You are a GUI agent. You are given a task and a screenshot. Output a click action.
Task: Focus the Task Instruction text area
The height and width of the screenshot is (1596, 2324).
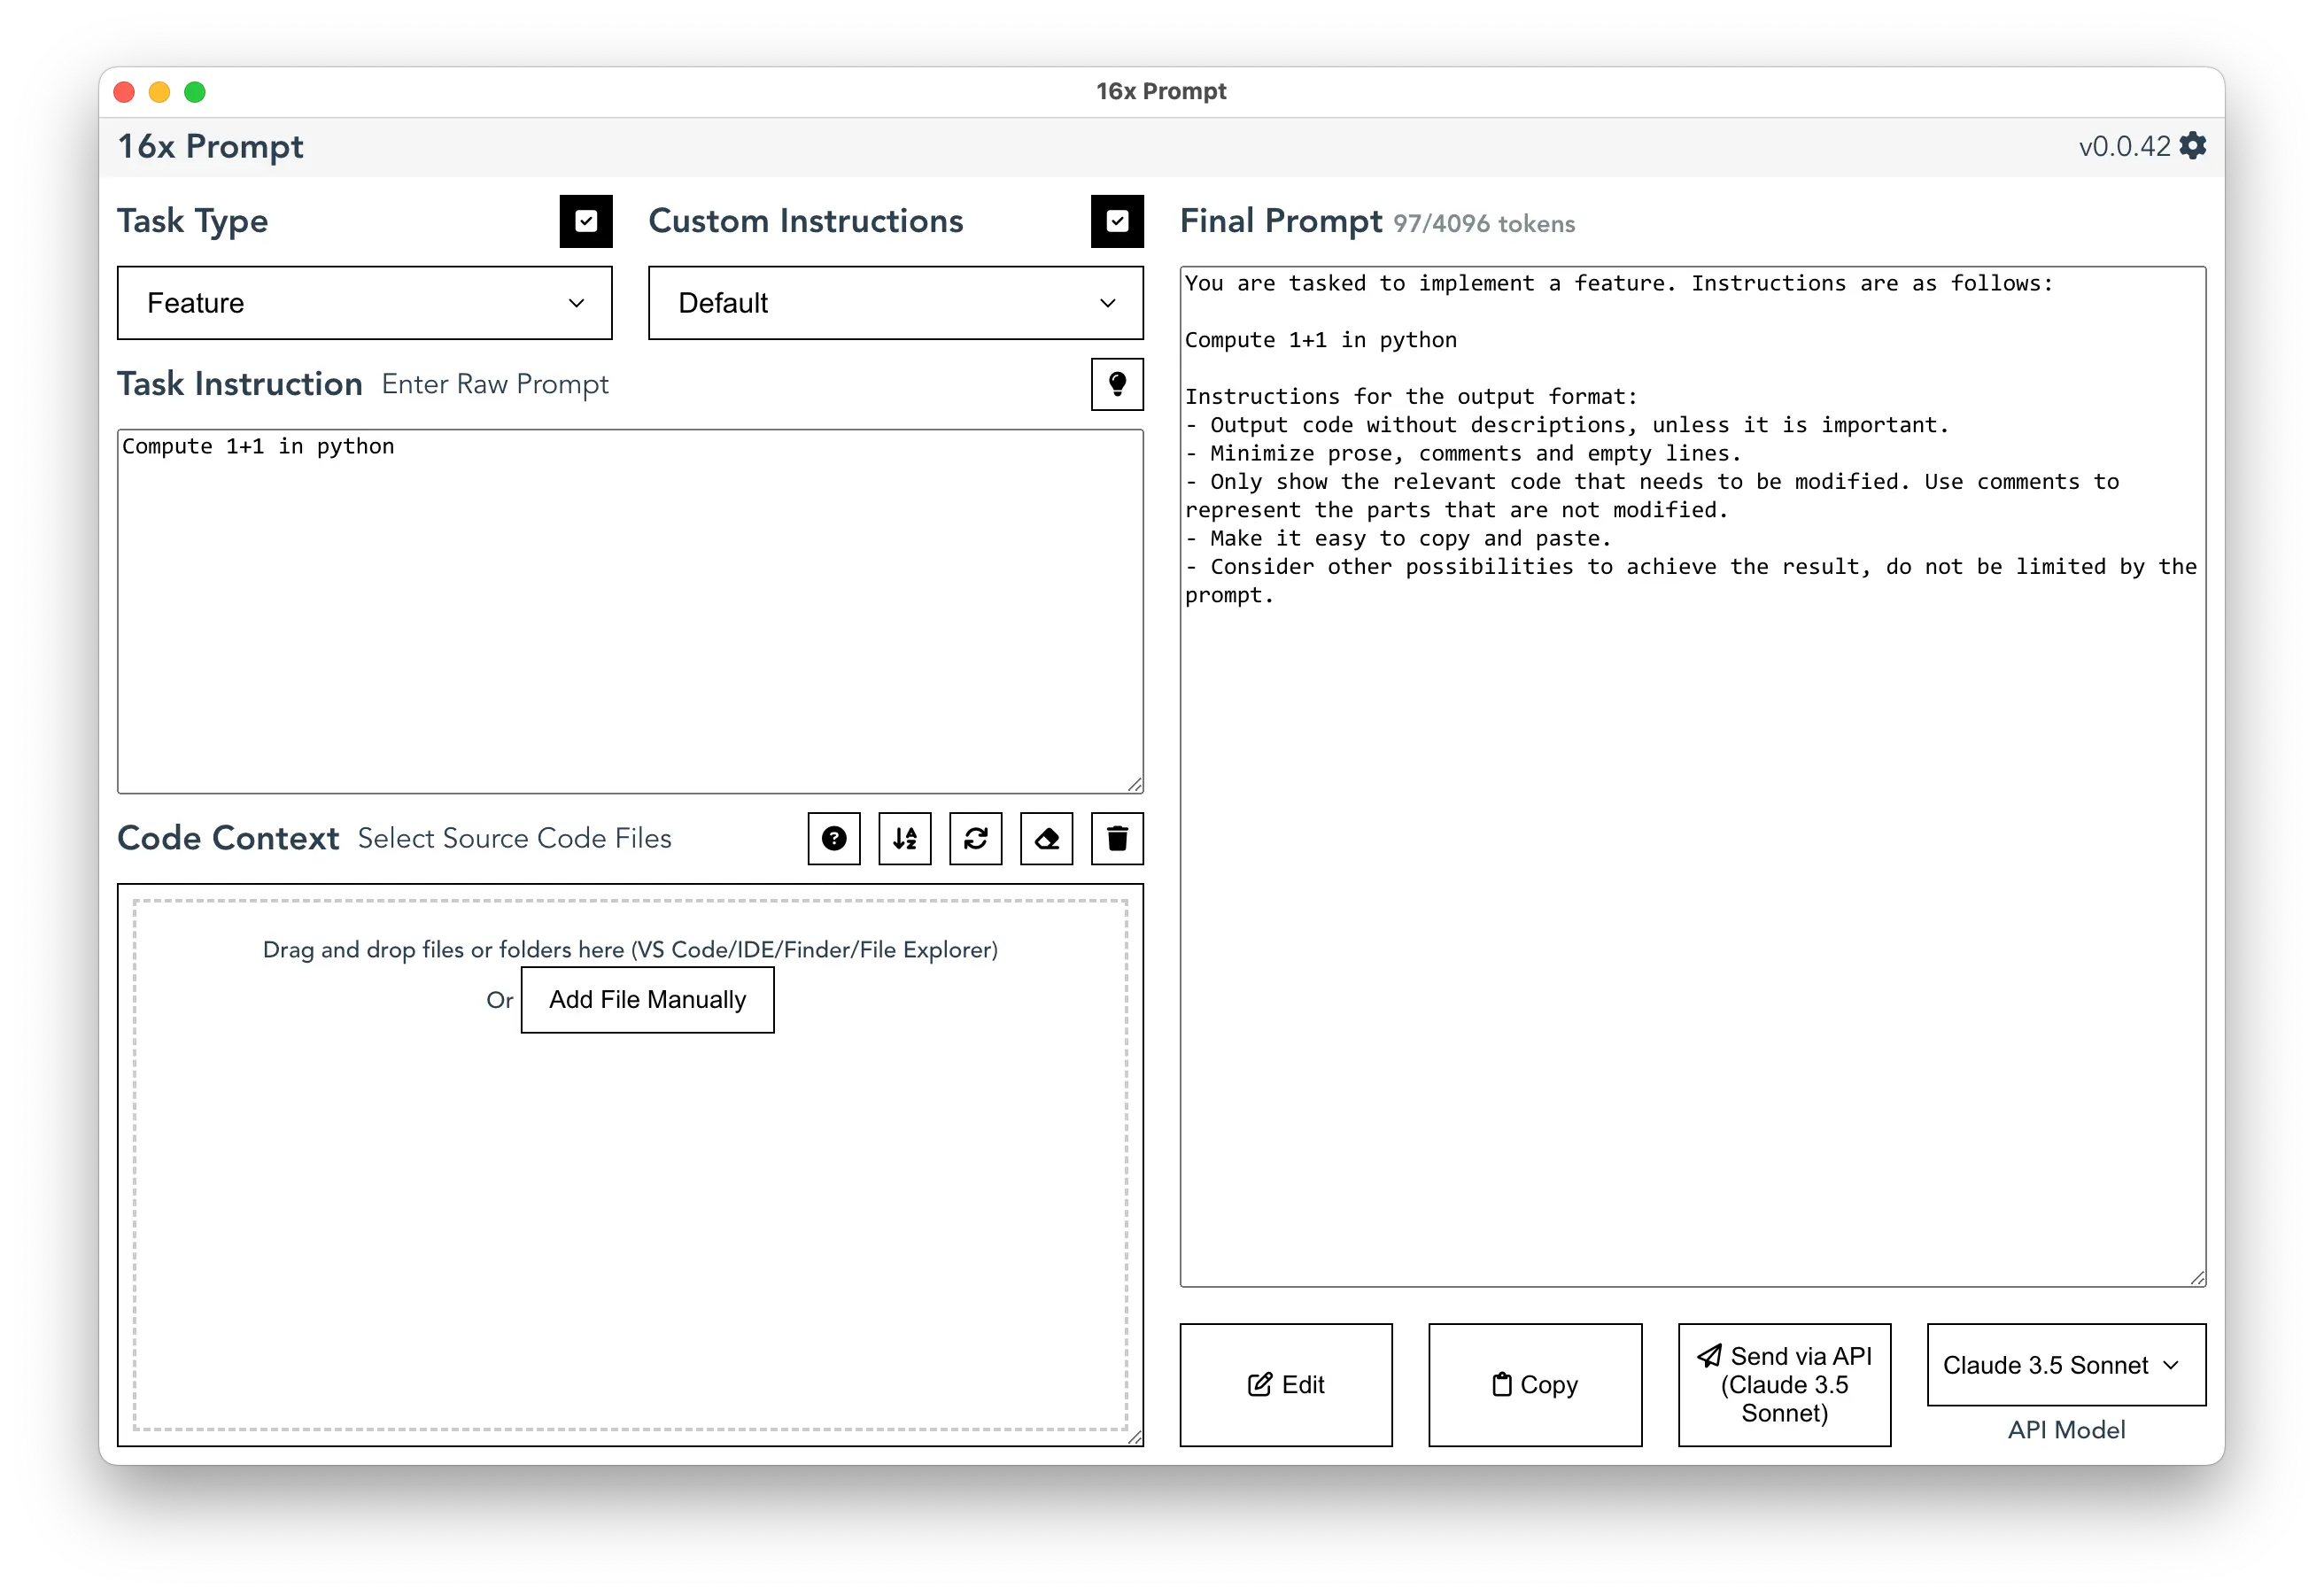tap(630, 612)
